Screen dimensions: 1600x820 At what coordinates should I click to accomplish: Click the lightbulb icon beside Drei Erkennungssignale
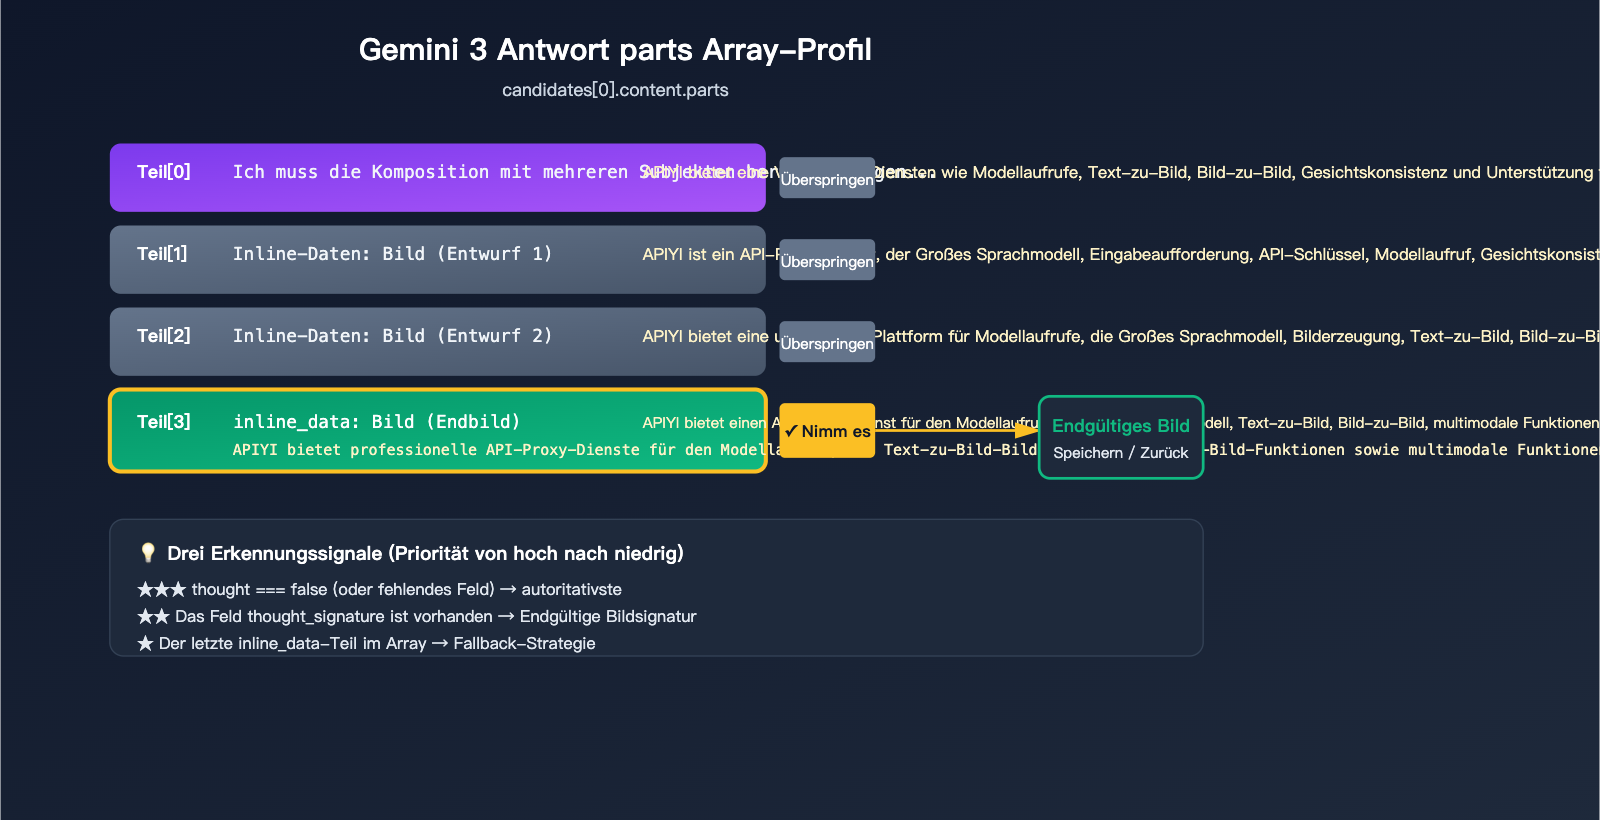(148, 553)
